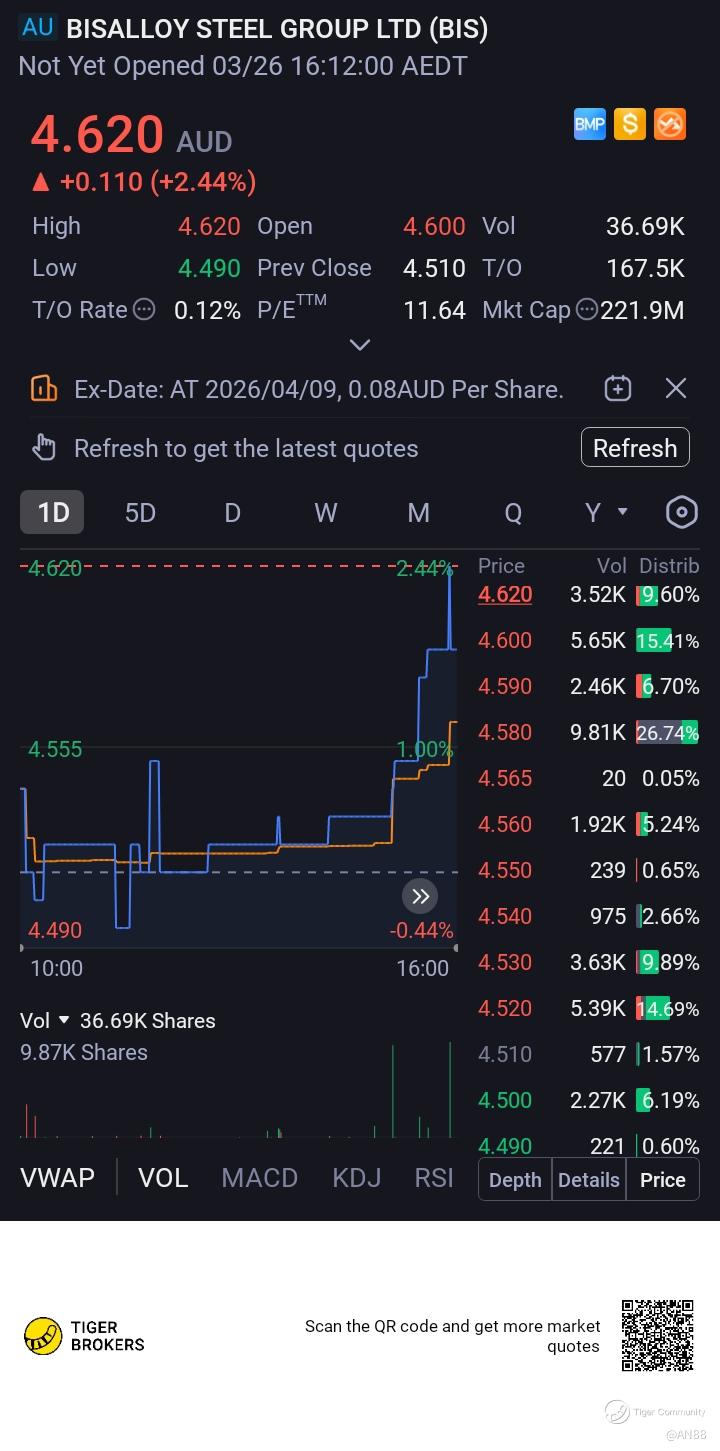The height and width of the screenshot is (1451, 720).
Task: Tap the BISALLOY STEEL GROUP LTD title
Action: coord(277,29)
